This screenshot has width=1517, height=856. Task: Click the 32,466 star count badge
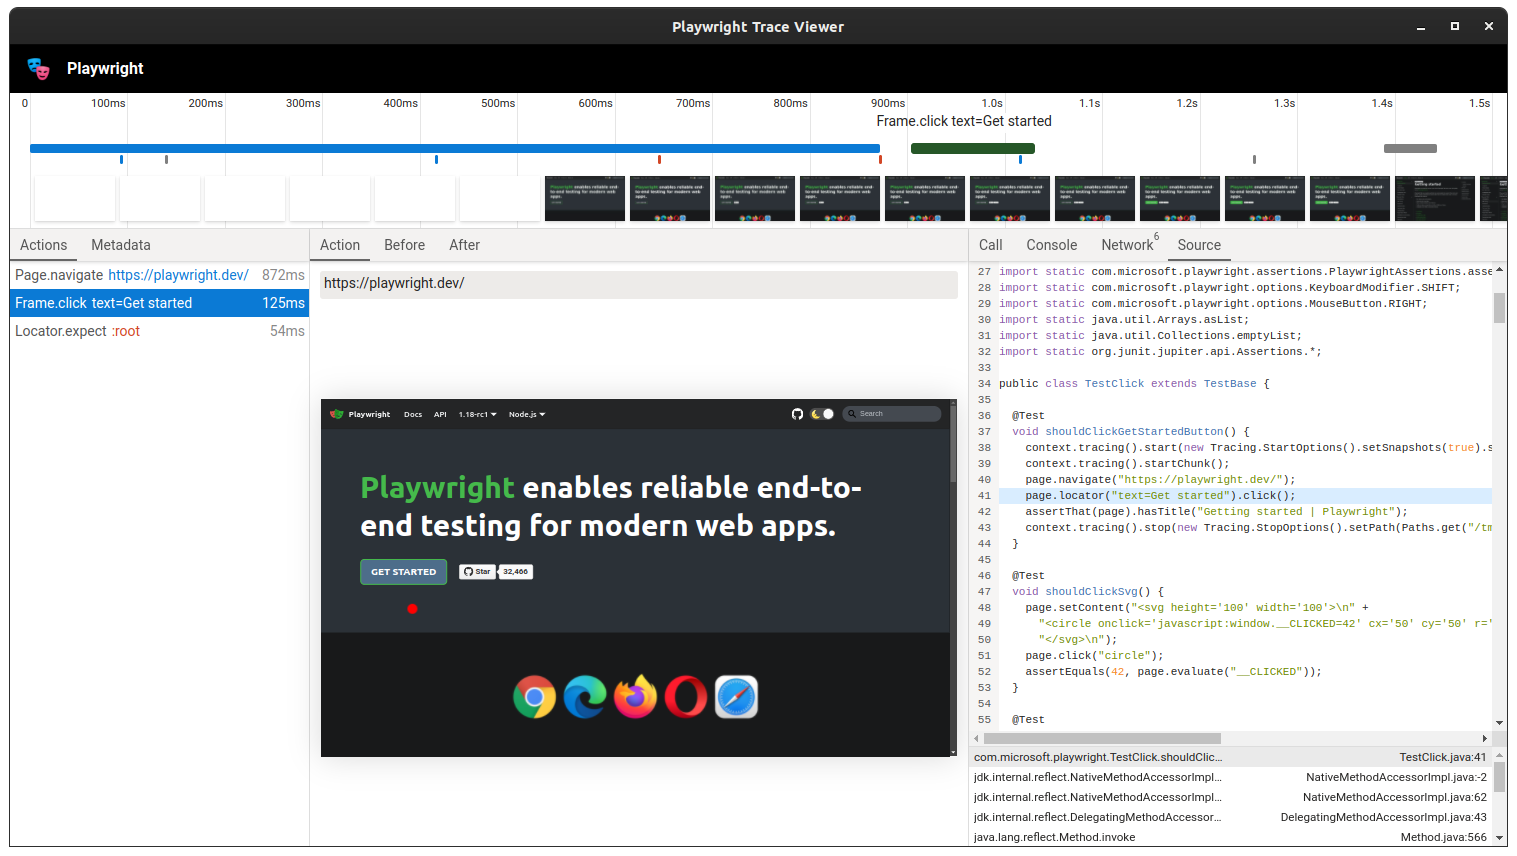(x=516, y=572)
